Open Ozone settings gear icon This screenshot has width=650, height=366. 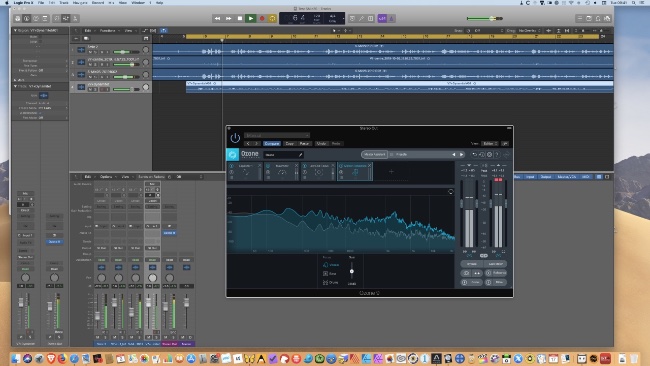click(x=489, y=154)
